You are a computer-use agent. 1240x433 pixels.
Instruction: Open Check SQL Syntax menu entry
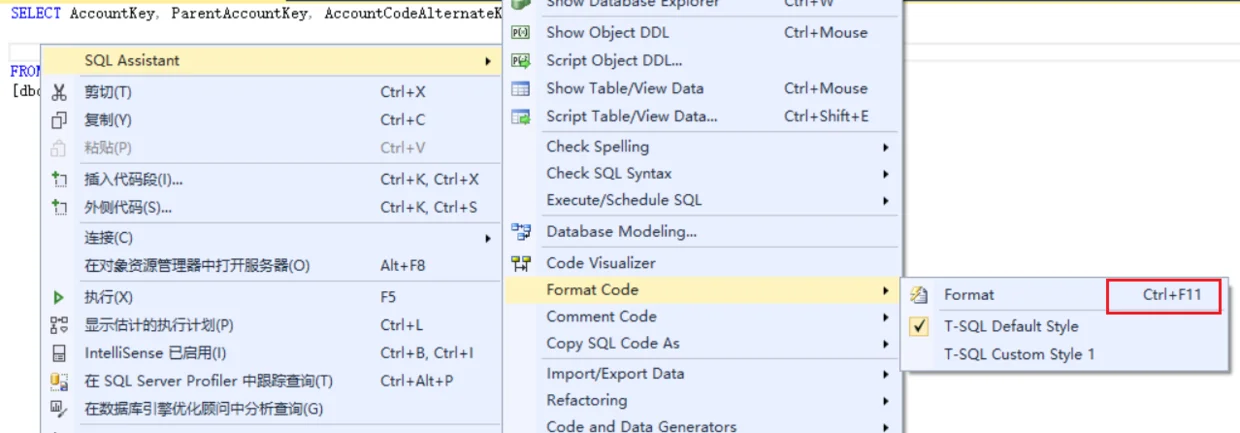(x=703, y=174)
